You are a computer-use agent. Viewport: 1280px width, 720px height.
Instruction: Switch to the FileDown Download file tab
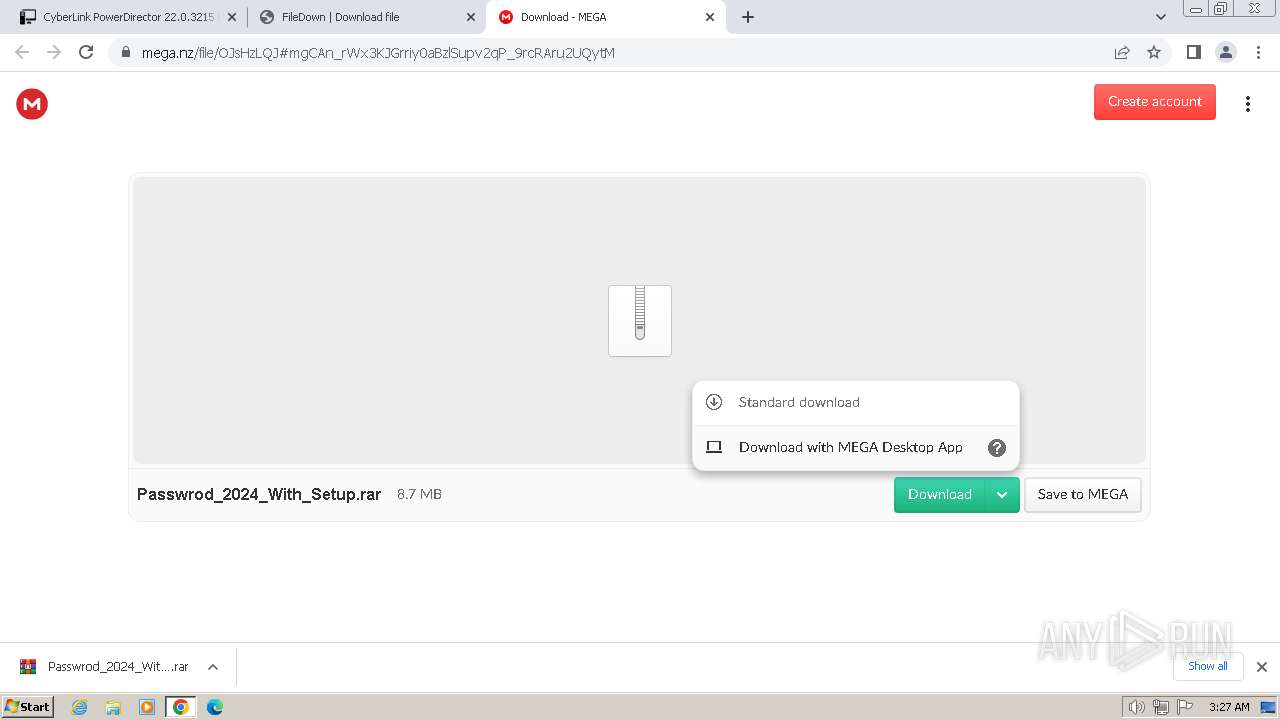(366, 17)
